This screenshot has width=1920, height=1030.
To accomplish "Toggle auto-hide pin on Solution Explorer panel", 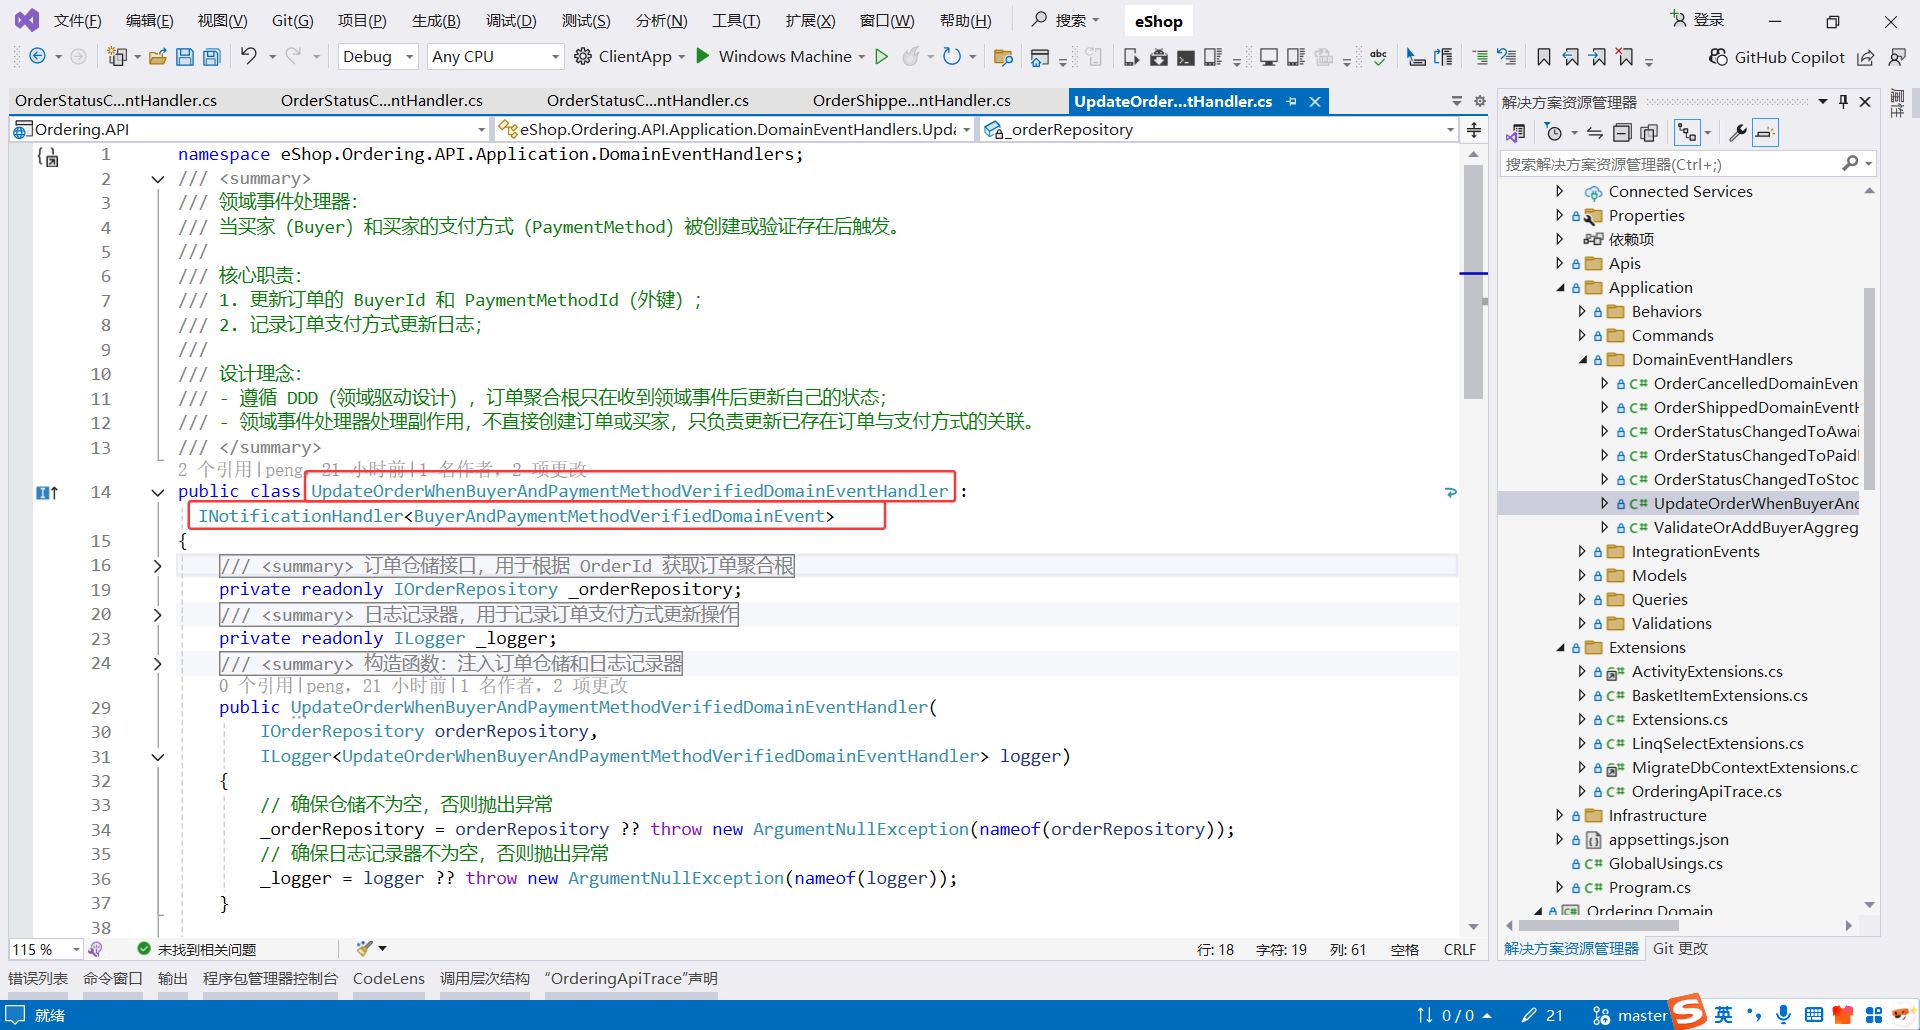I will click(1844, 101).
